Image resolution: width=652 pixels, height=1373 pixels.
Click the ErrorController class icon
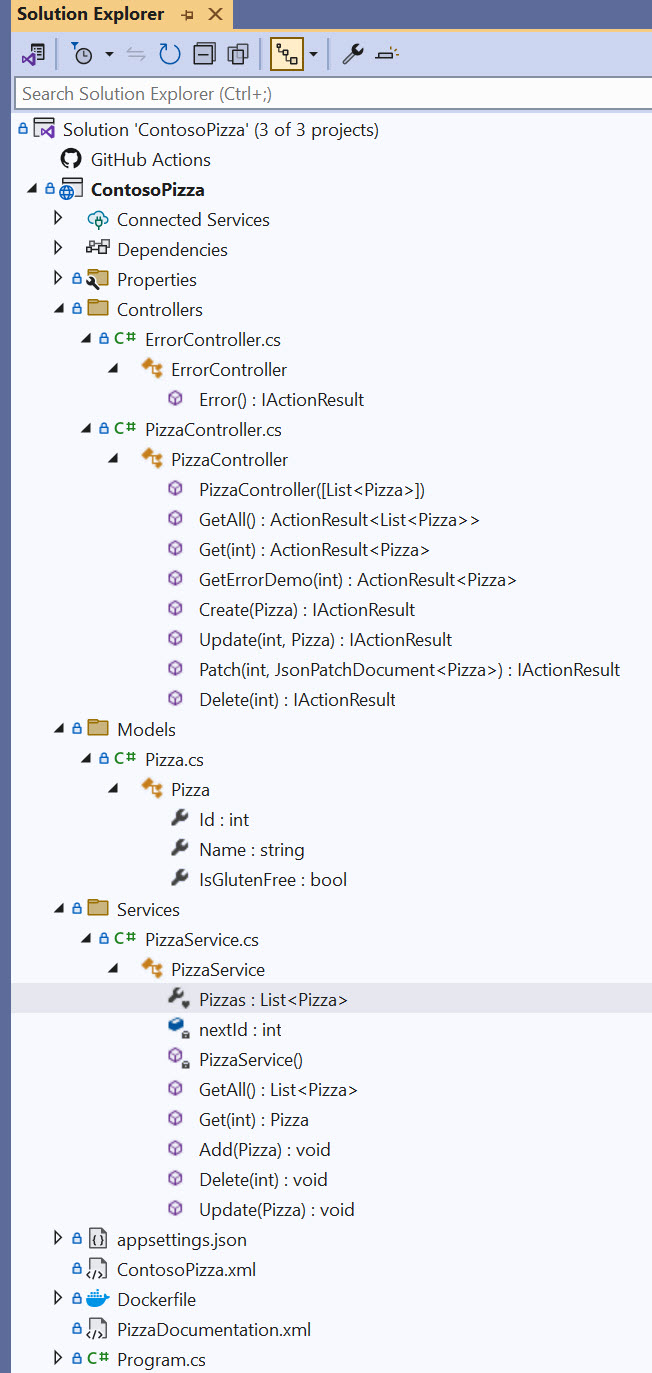(x=152, y=369)
